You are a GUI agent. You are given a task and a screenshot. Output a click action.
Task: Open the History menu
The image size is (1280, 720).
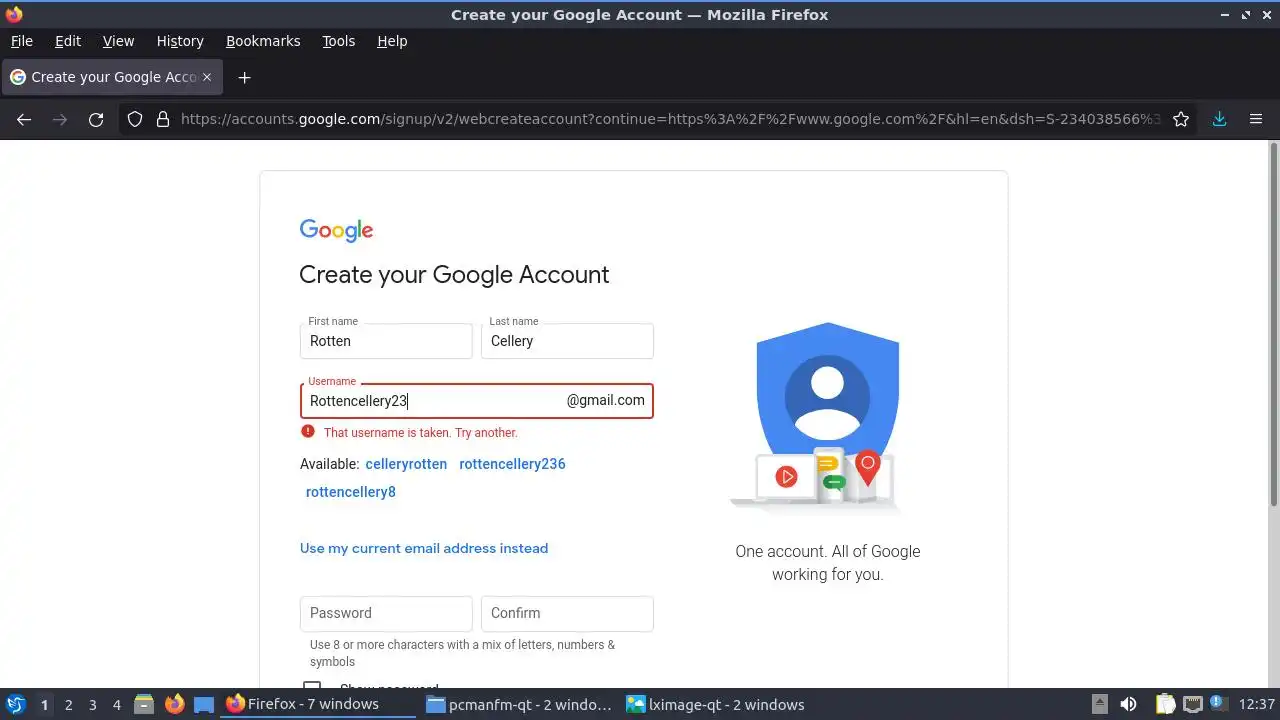coord(180,41)
